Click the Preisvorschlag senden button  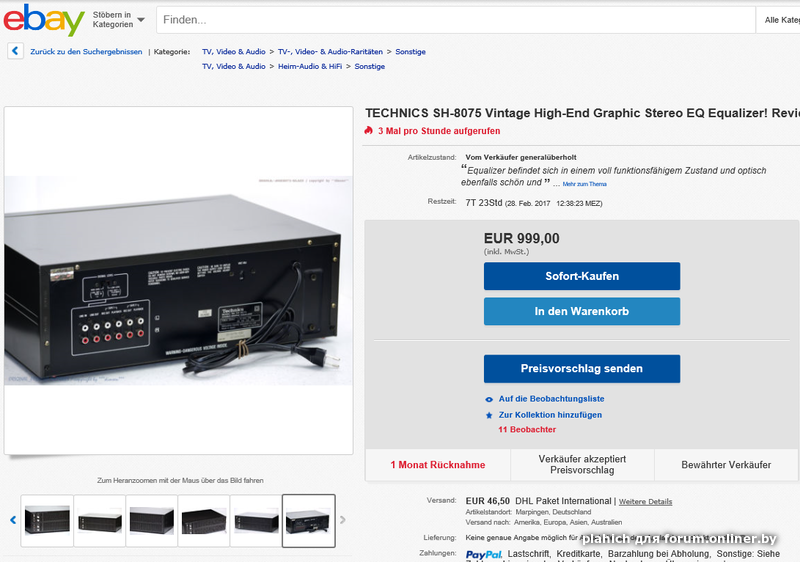[582, 368]
